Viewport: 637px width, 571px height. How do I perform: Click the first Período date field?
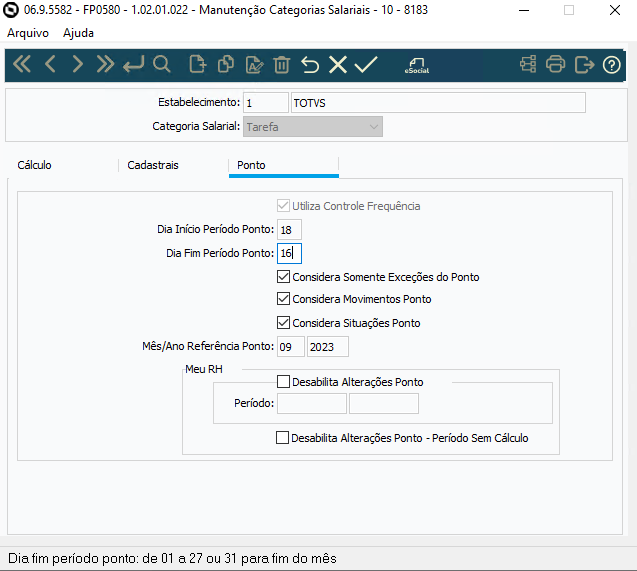point(312,404)
